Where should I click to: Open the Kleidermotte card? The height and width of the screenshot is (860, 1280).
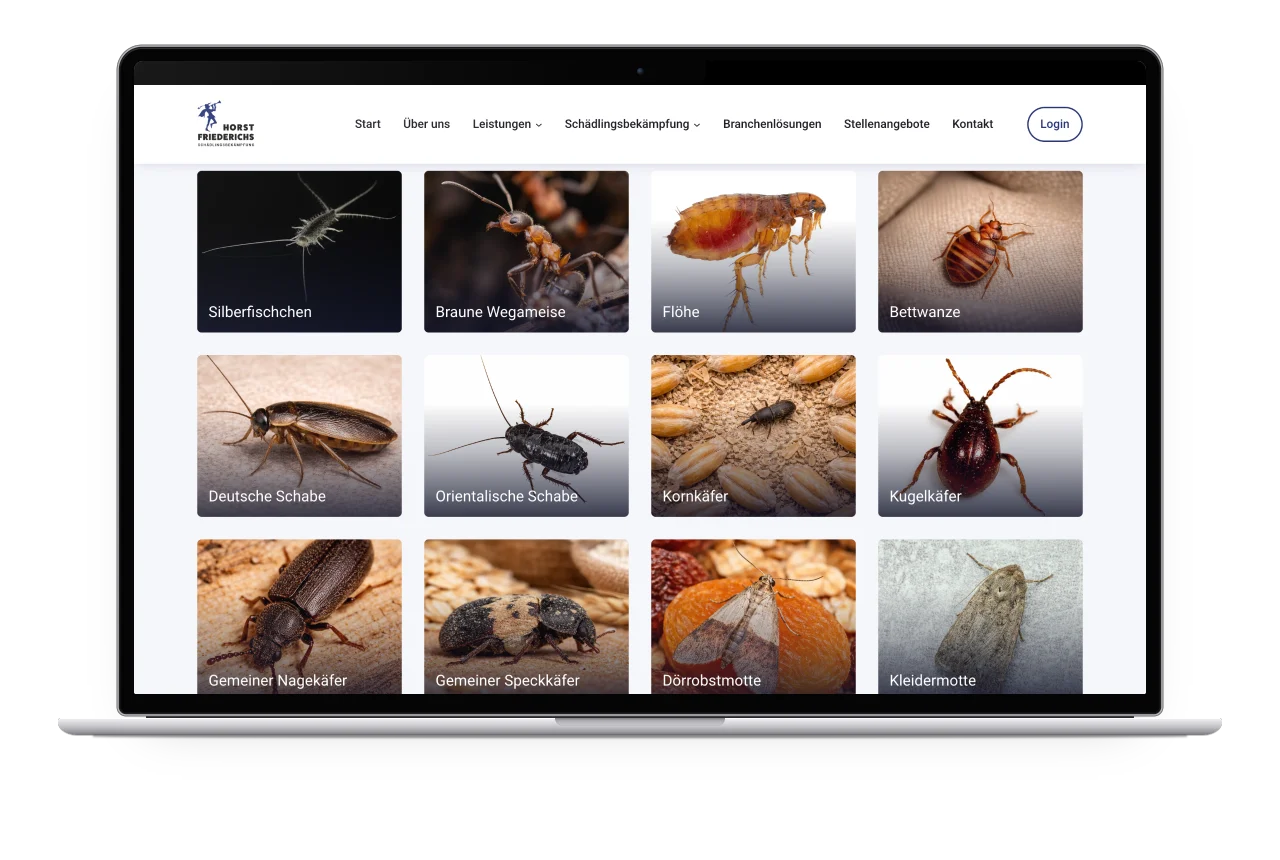click(980, 617)
